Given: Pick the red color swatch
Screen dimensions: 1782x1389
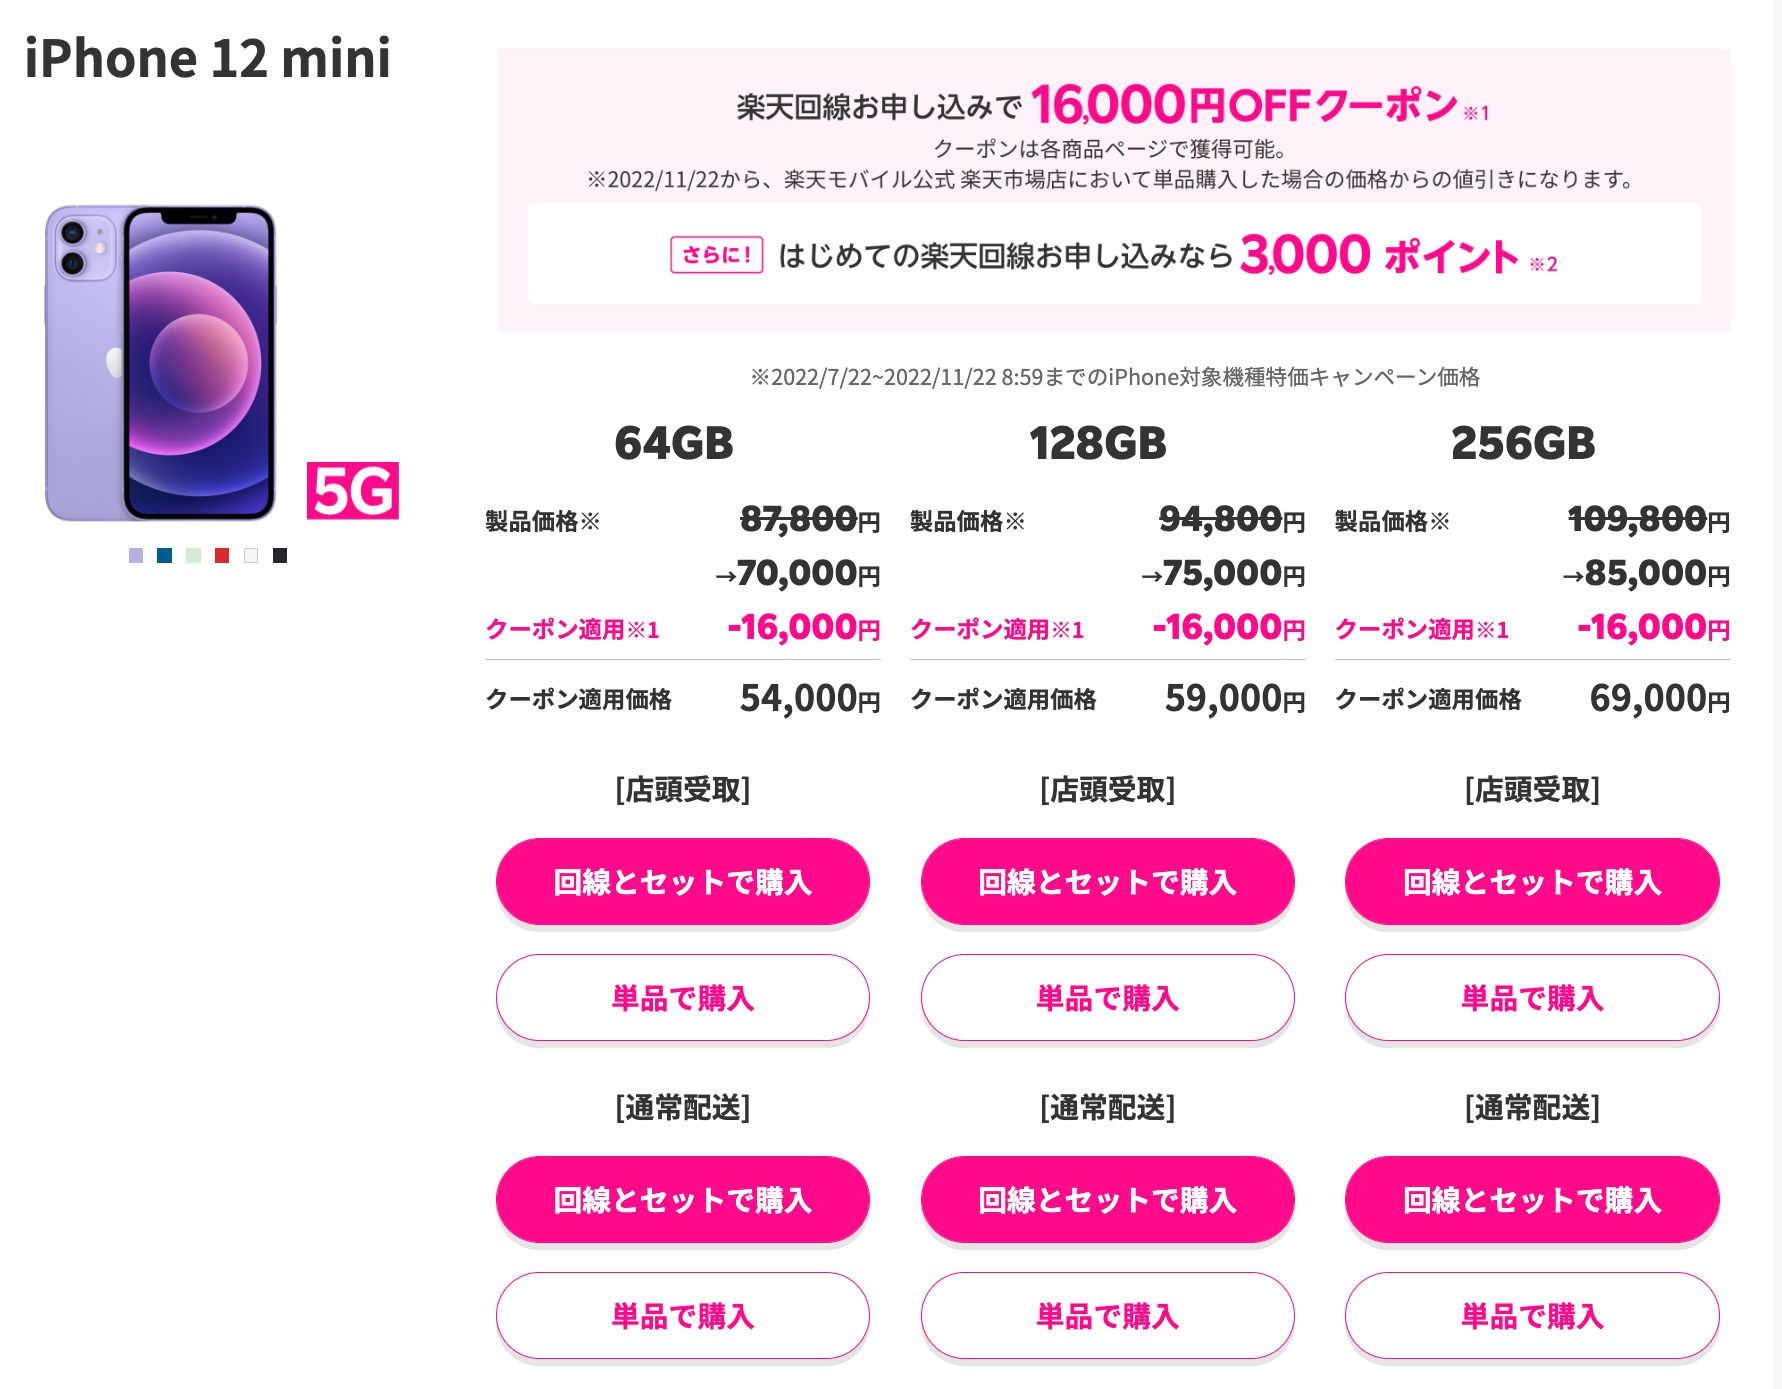Looking at the screenshot, I should point(222,555).
